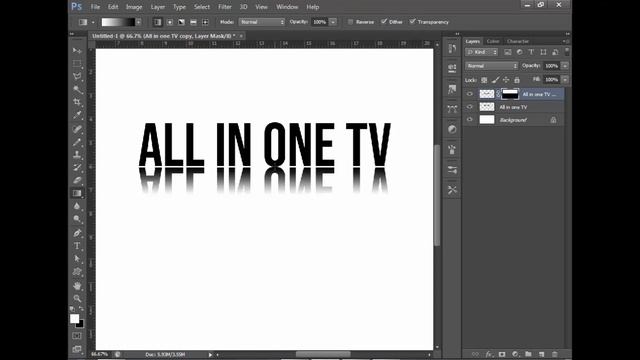Open layer blend mode dropdown
640x360 pixels.
click(x=491, y=66)
